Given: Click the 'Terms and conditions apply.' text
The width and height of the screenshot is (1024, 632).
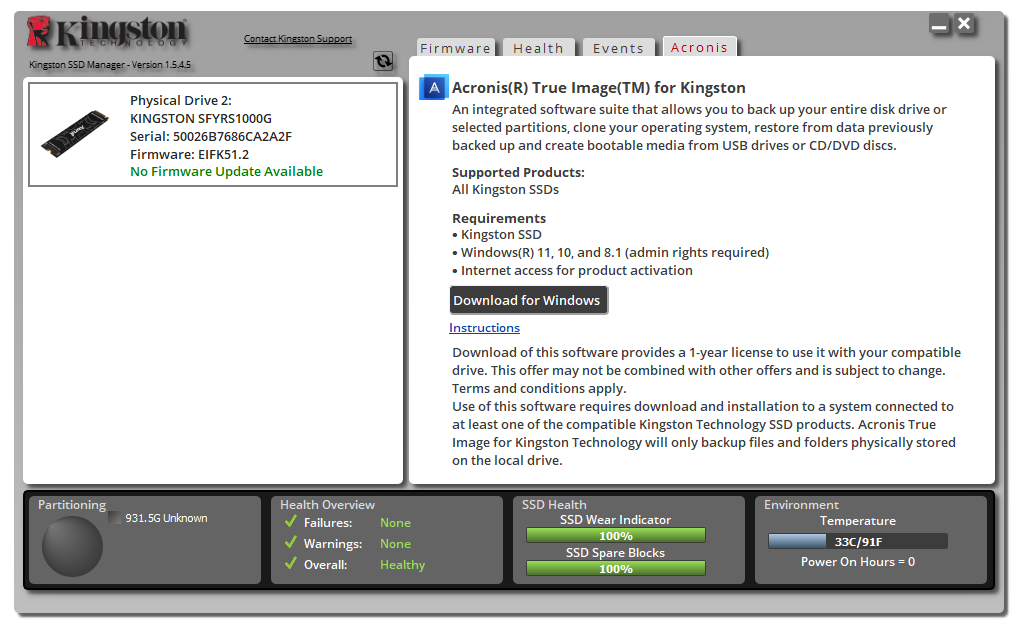Looking at the screenshot, I should pyautogui.click(x=539, y=388).
